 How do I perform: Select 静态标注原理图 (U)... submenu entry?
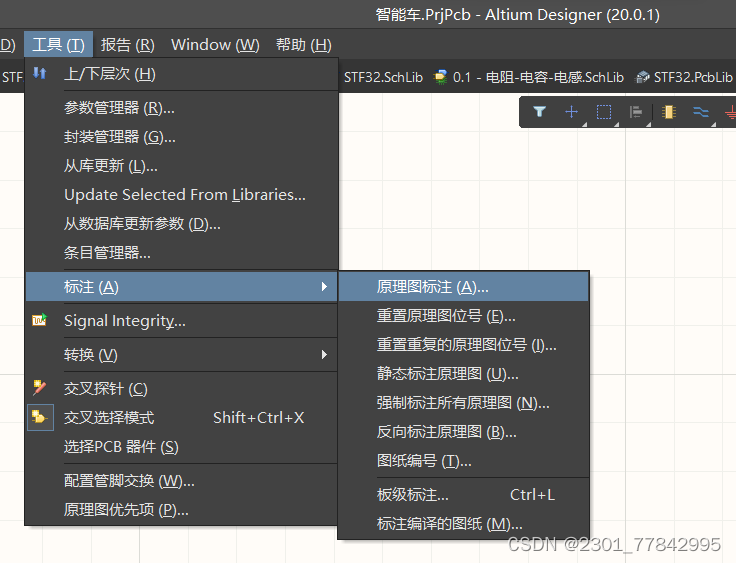click(x=463, y=374)
